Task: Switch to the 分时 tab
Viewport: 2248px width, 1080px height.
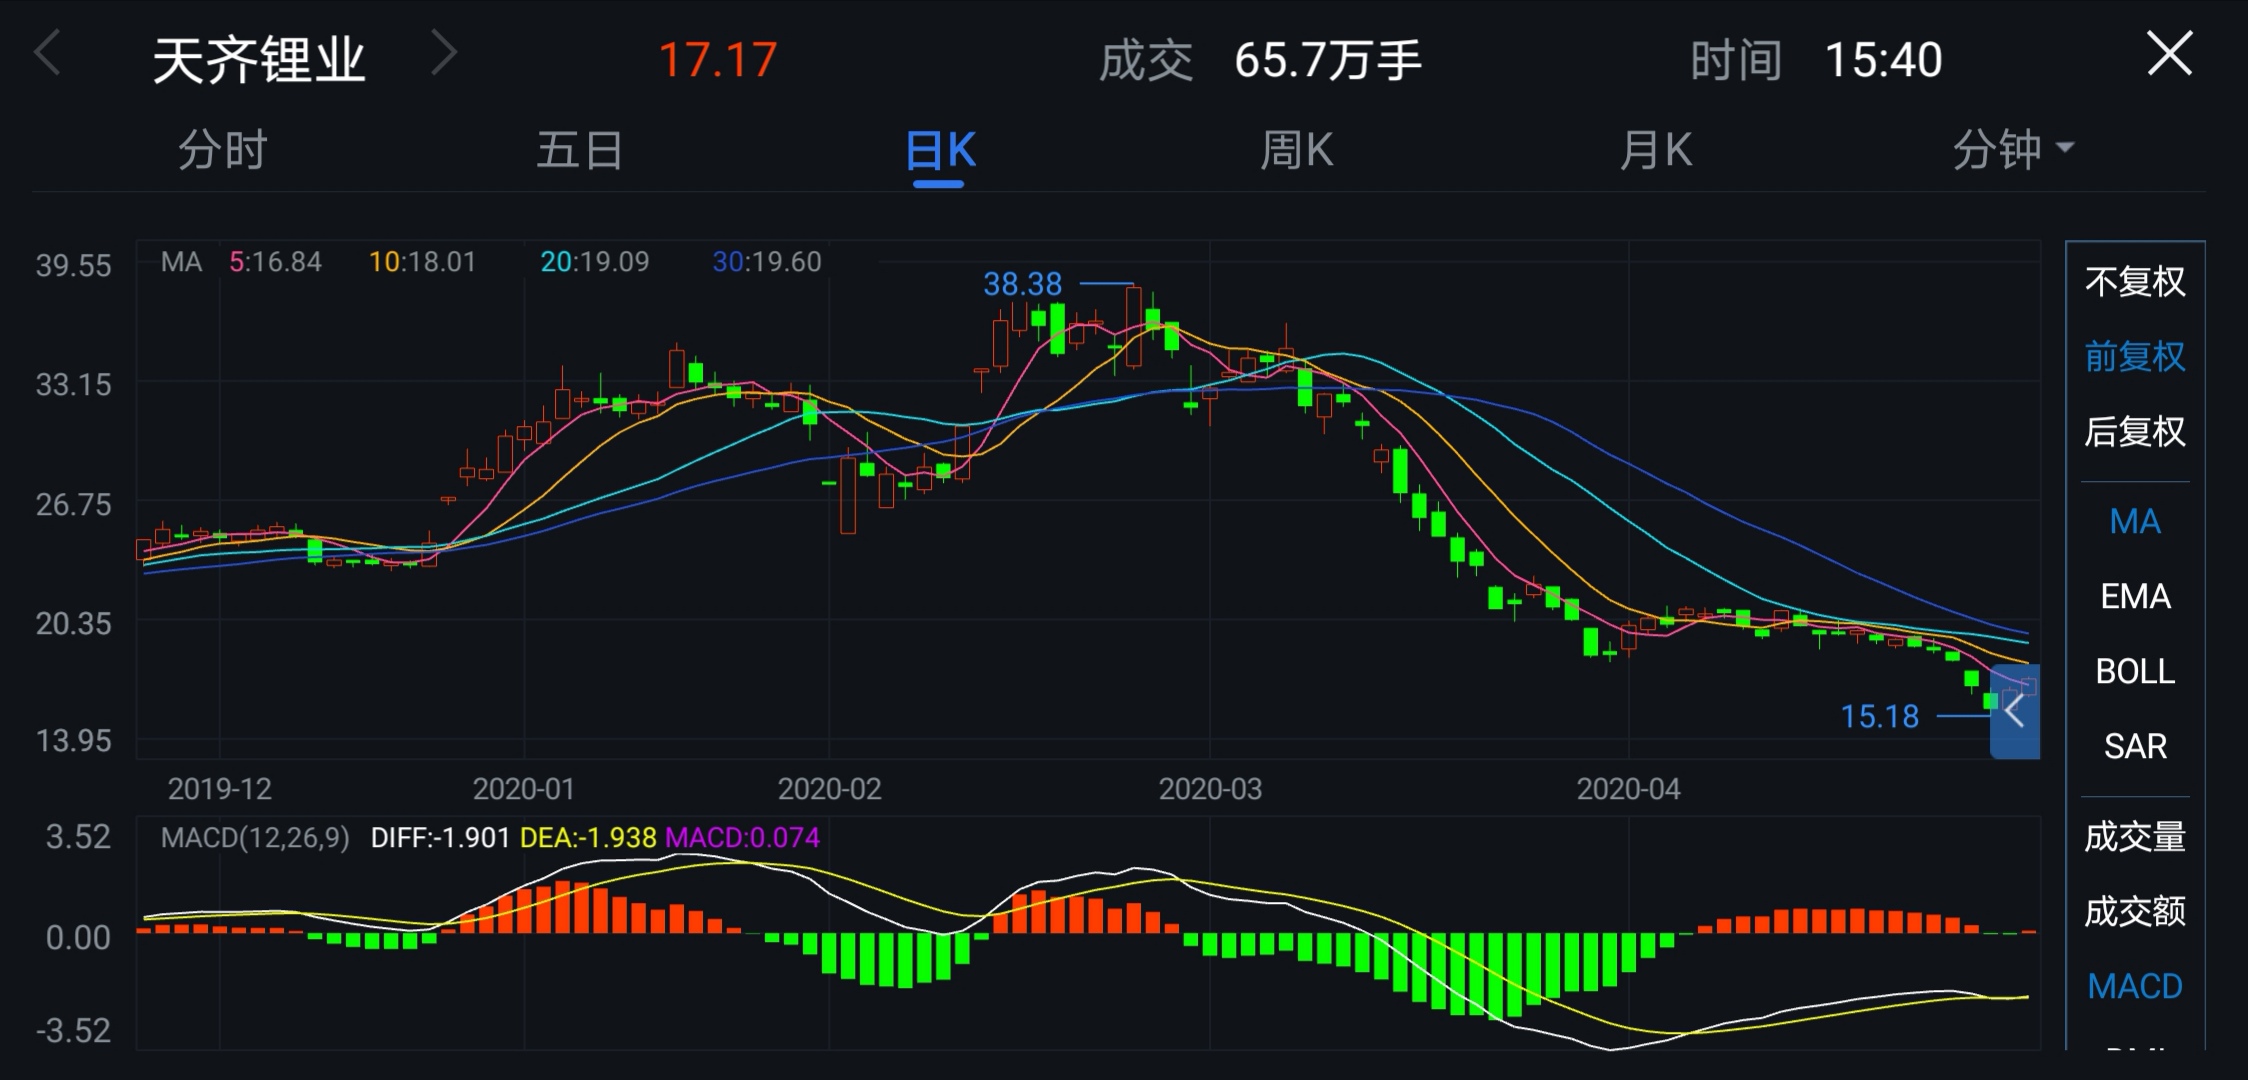Action: [222, 150]
